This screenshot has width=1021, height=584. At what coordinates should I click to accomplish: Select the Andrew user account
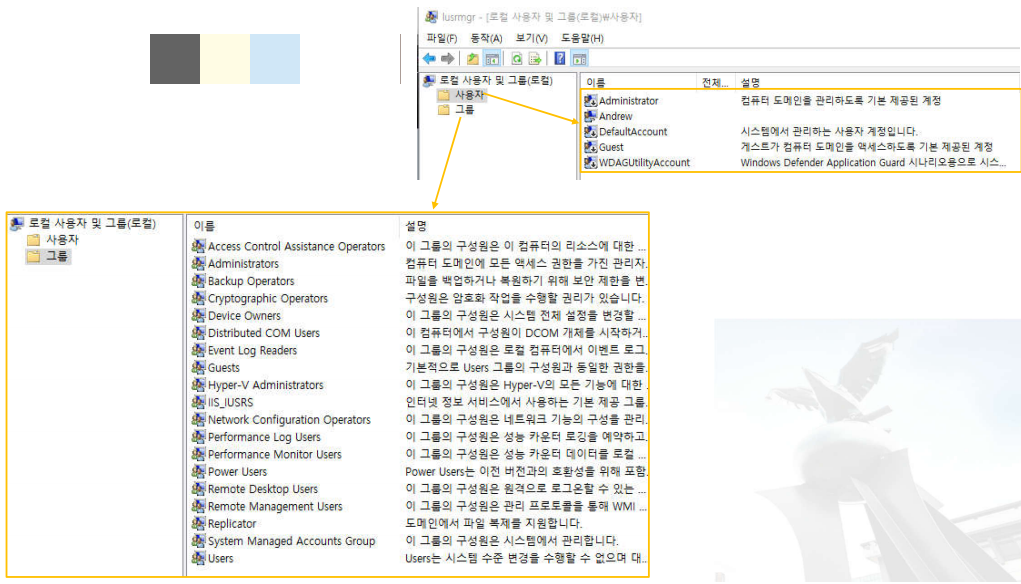pyautogui.click(x=608, y=117)
